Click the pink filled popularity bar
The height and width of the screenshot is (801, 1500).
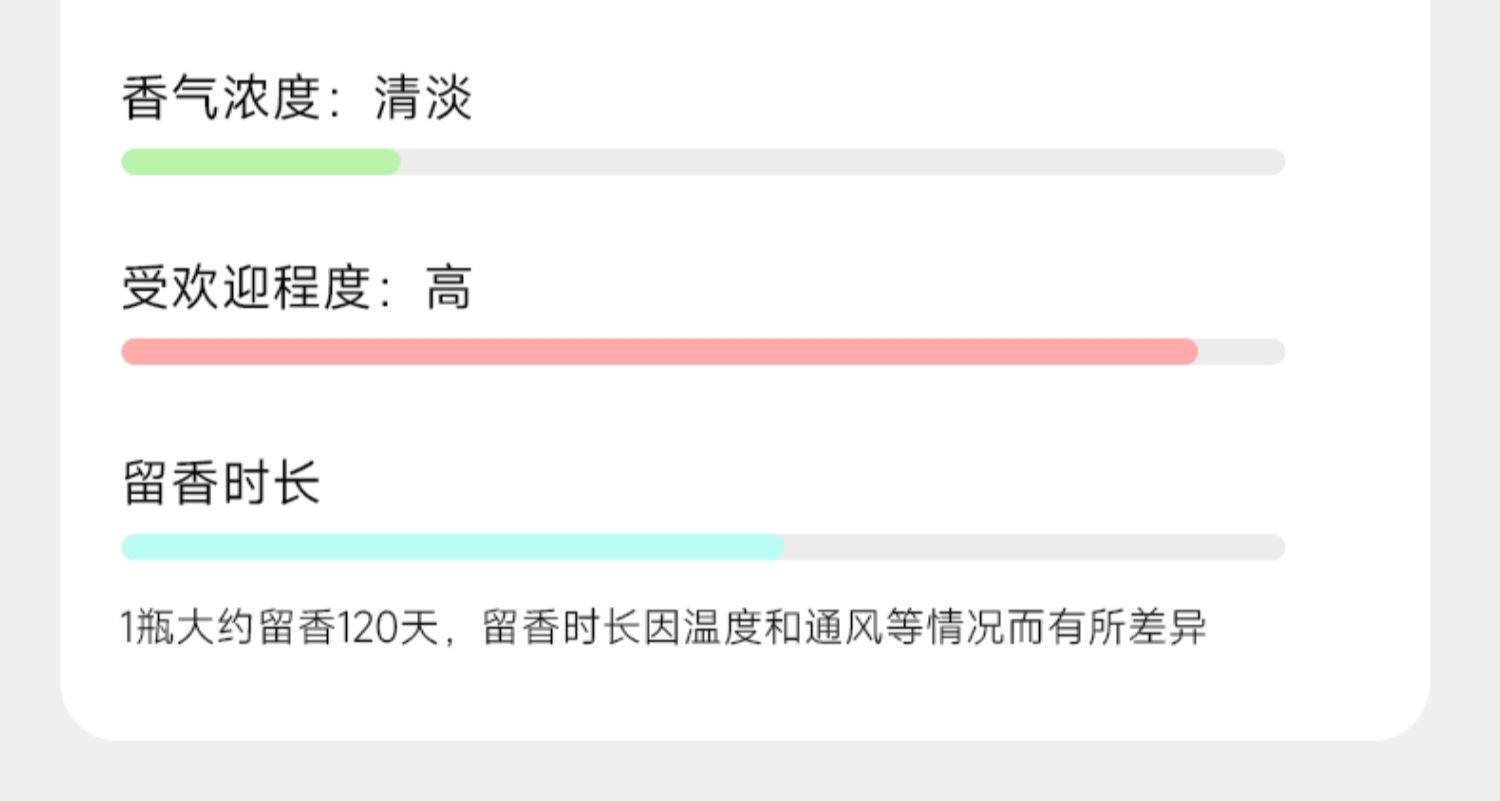pos(660,352)
